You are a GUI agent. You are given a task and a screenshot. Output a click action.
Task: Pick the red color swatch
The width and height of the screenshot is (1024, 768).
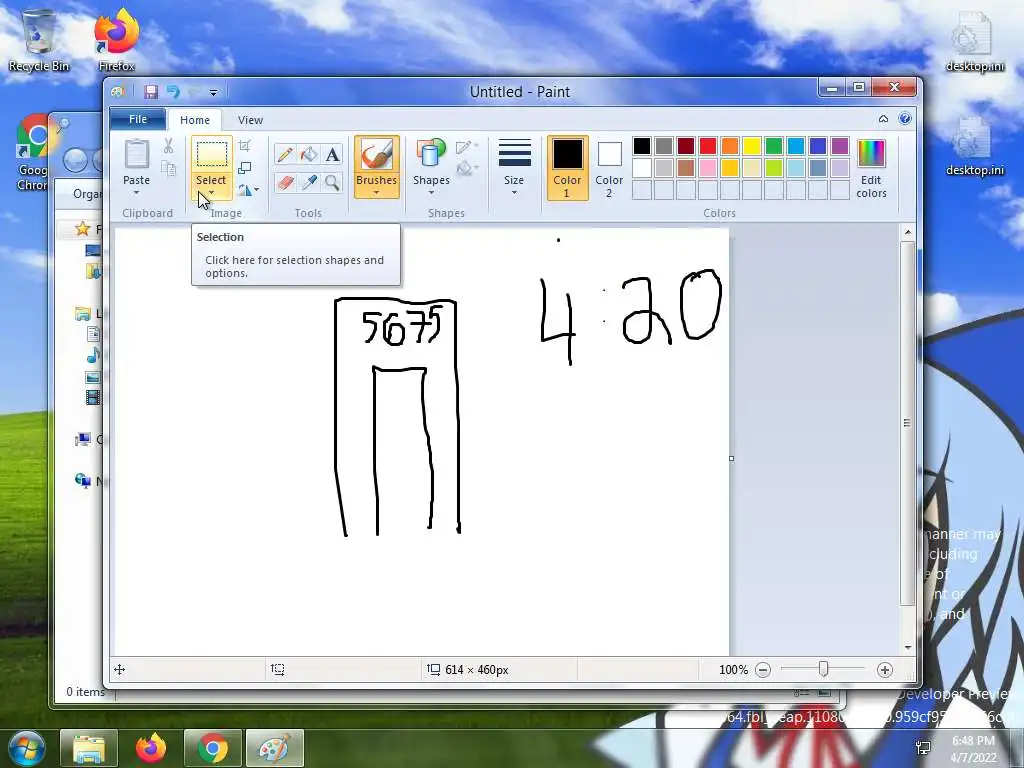click(708, 146)
